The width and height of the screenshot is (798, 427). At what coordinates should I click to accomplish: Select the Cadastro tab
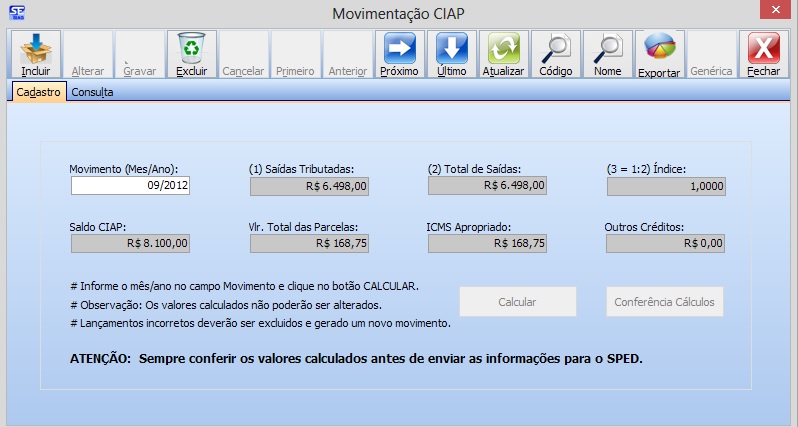coord(39,92)
